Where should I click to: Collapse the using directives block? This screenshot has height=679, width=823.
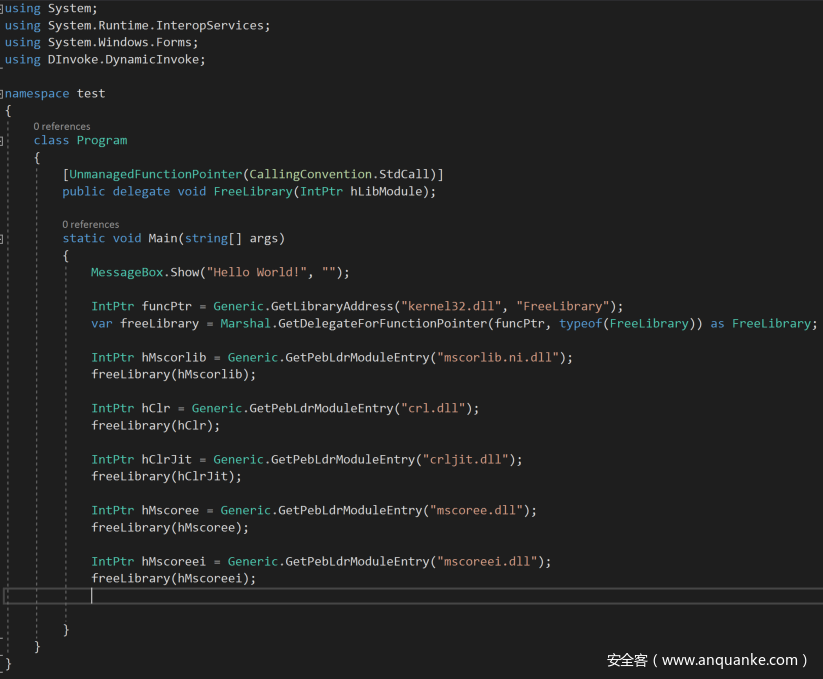pos(3,9)
